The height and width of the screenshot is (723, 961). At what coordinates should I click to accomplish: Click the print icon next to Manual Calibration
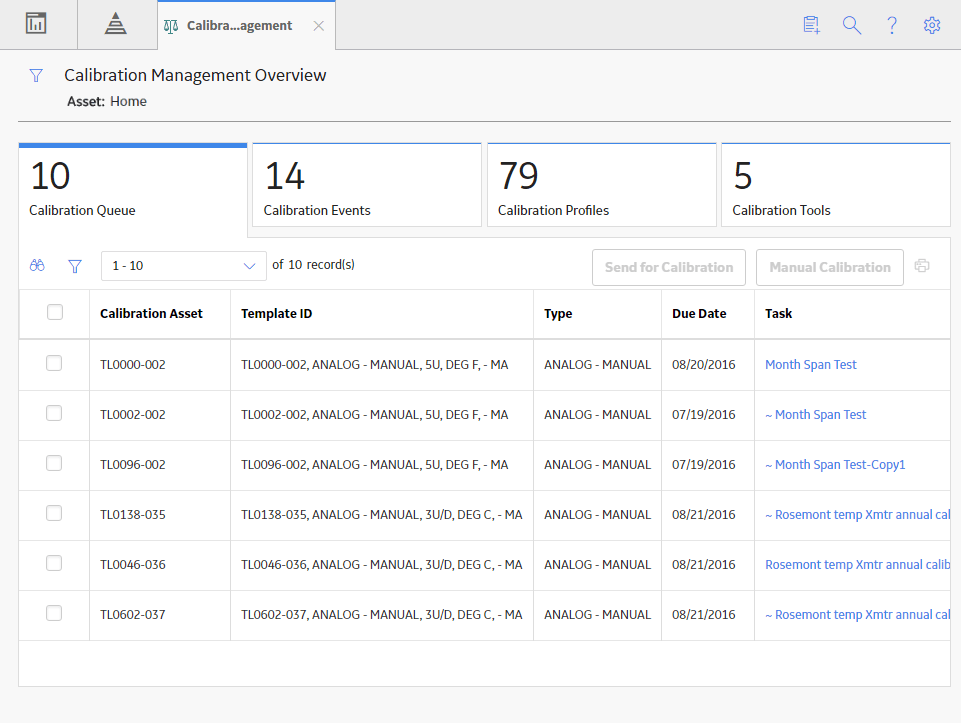[x=922, y=265]
